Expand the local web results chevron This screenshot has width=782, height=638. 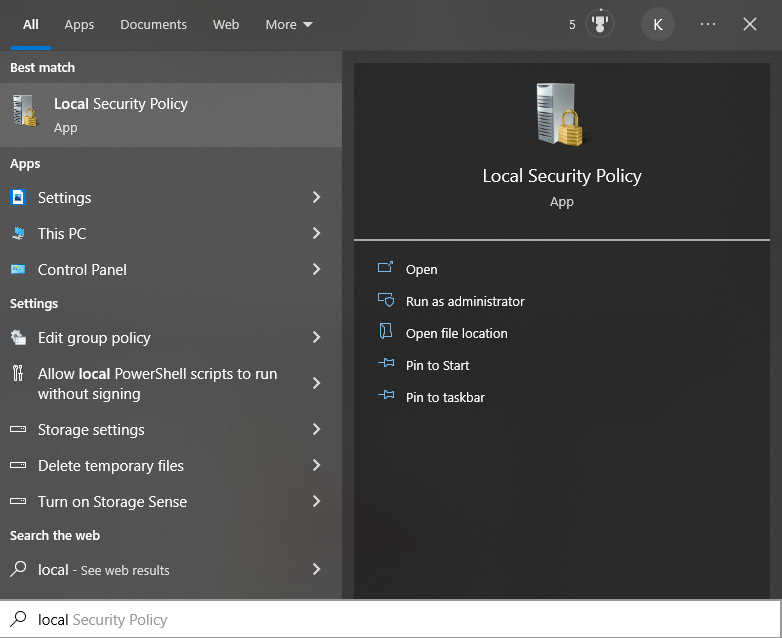[x=316, y=569]
